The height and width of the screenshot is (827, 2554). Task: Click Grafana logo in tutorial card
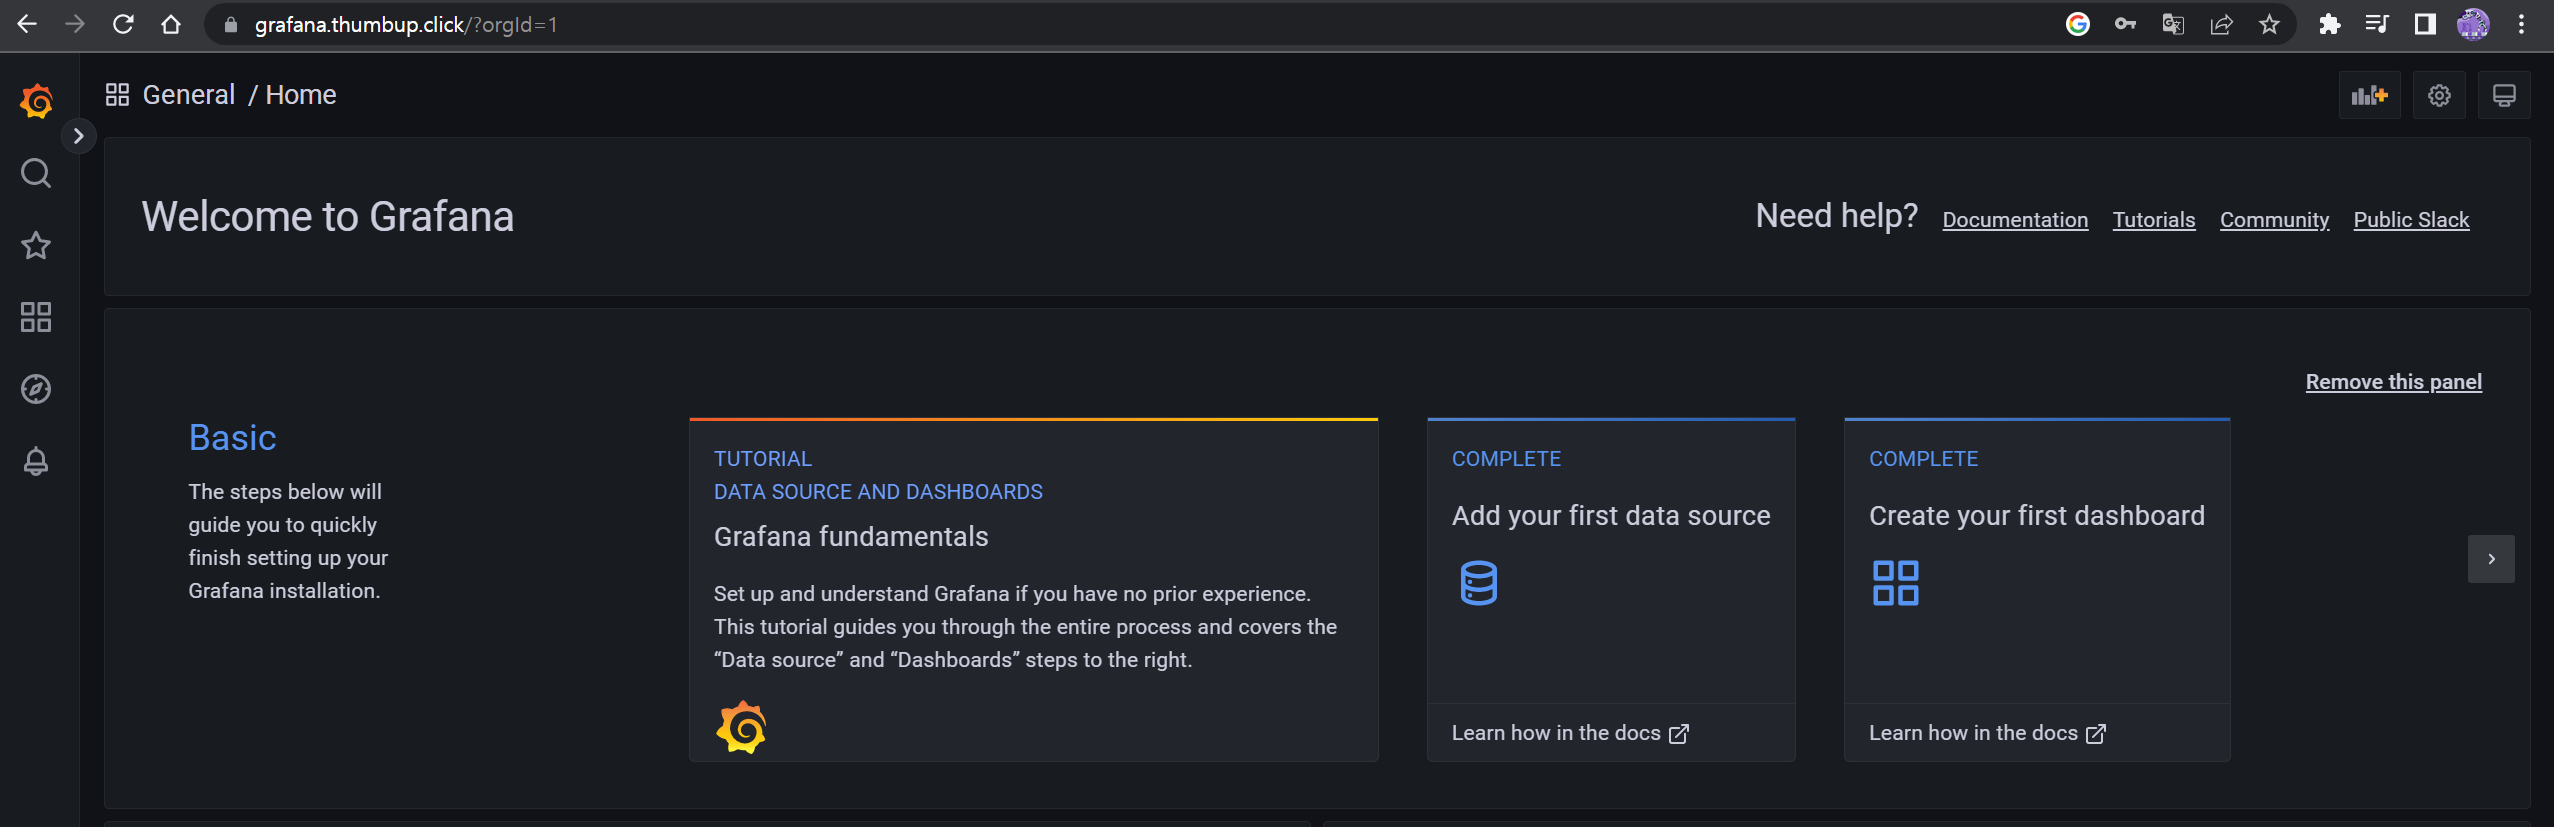click(741, 727)
